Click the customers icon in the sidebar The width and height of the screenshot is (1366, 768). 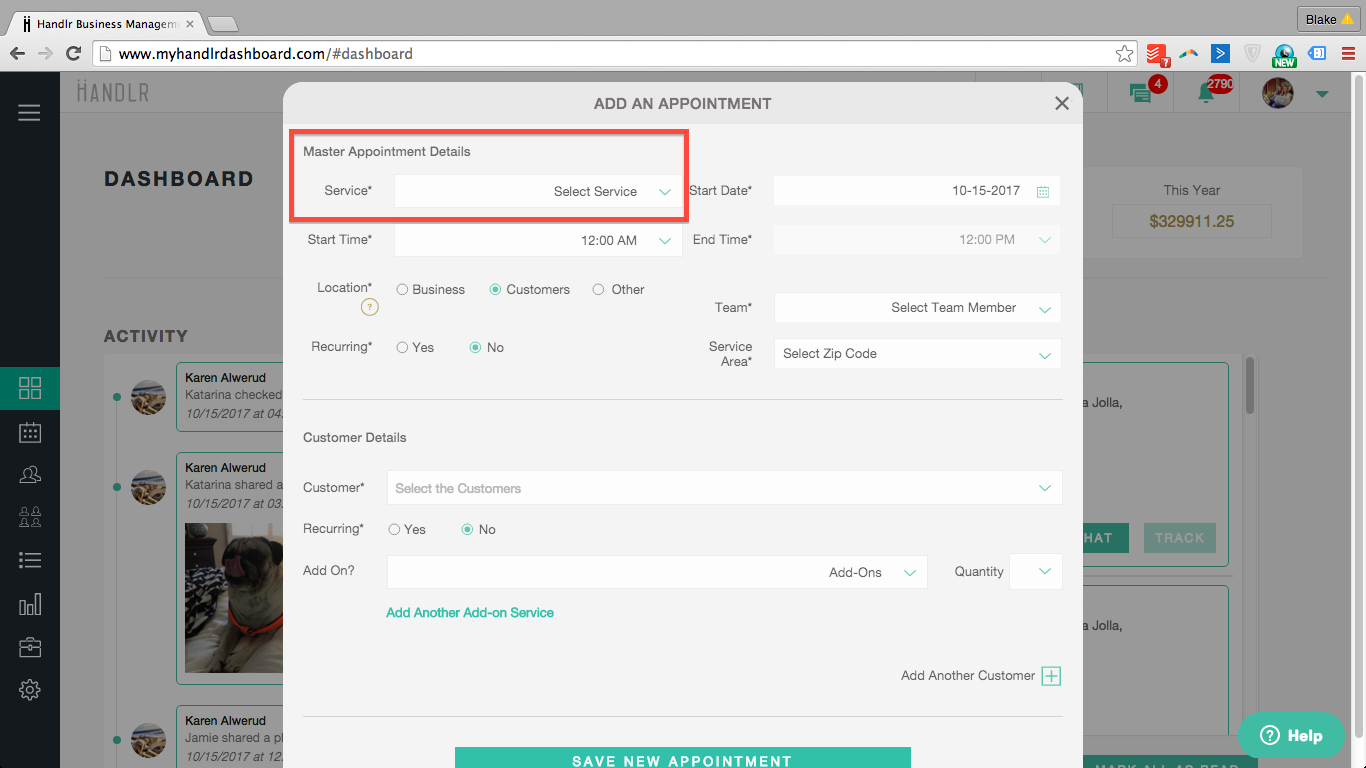tap(30, 475)
